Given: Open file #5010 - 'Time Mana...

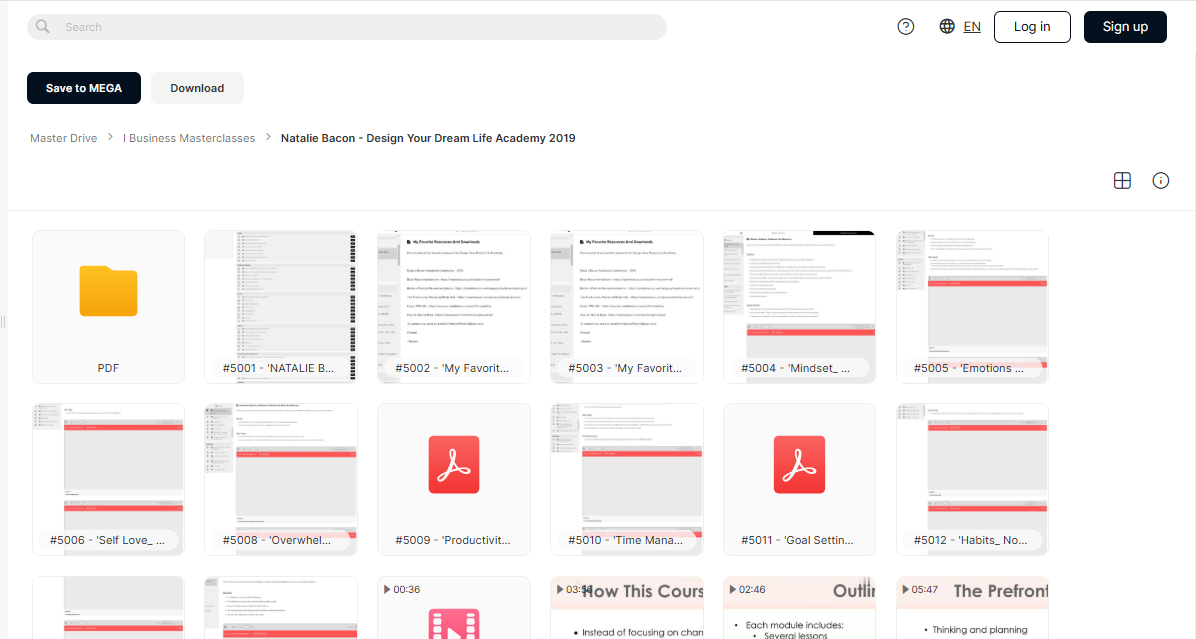Looking at the screenshot, I should 626,479.
